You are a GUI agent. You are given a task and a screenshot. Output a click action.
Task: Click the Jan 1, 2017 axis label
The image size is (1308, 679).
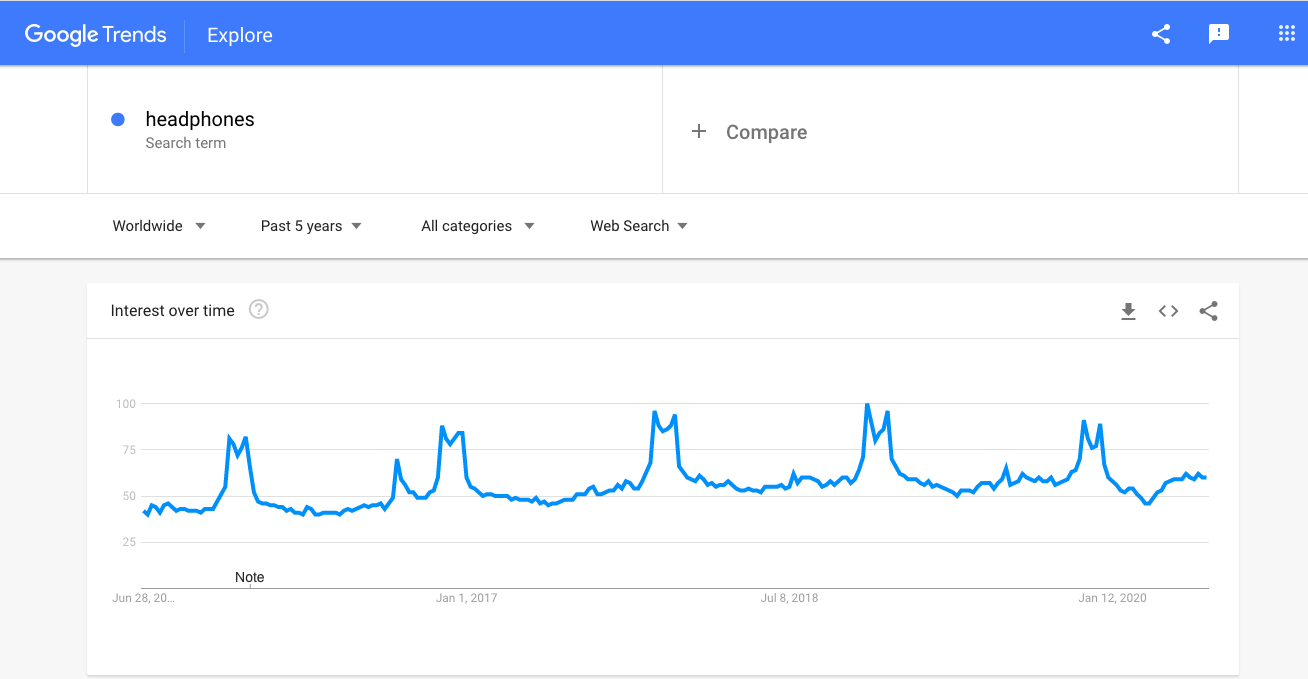467,598
